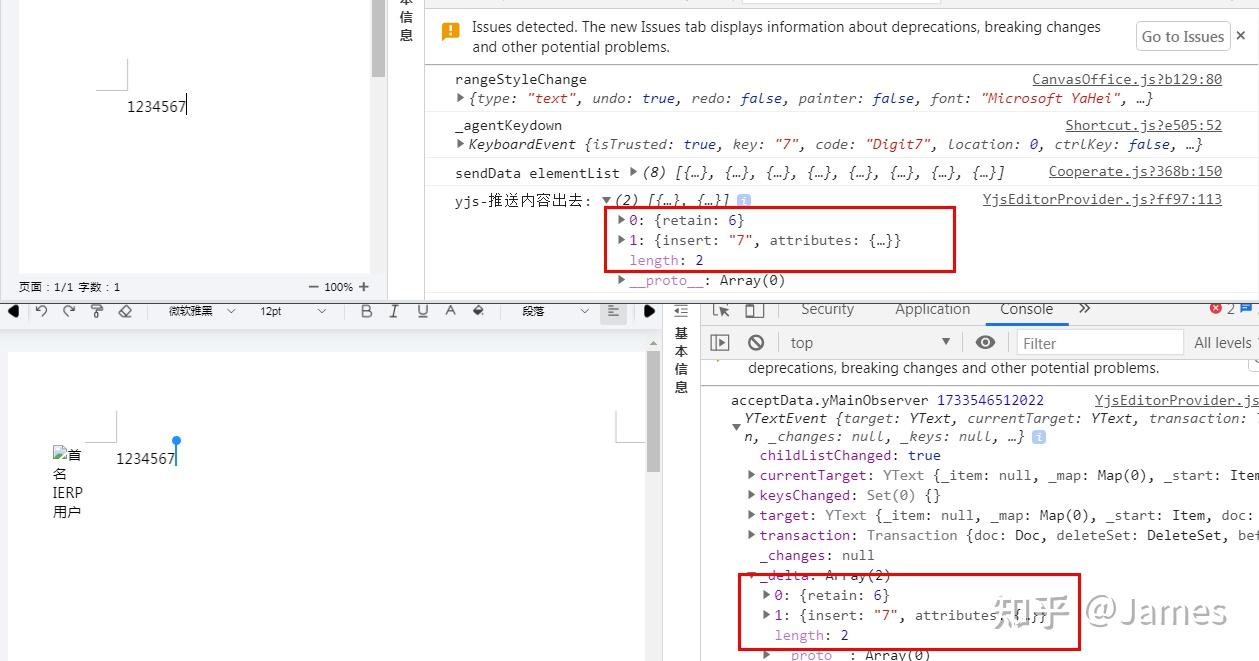Click the Clear Console icon

click(x=756, y=342)
